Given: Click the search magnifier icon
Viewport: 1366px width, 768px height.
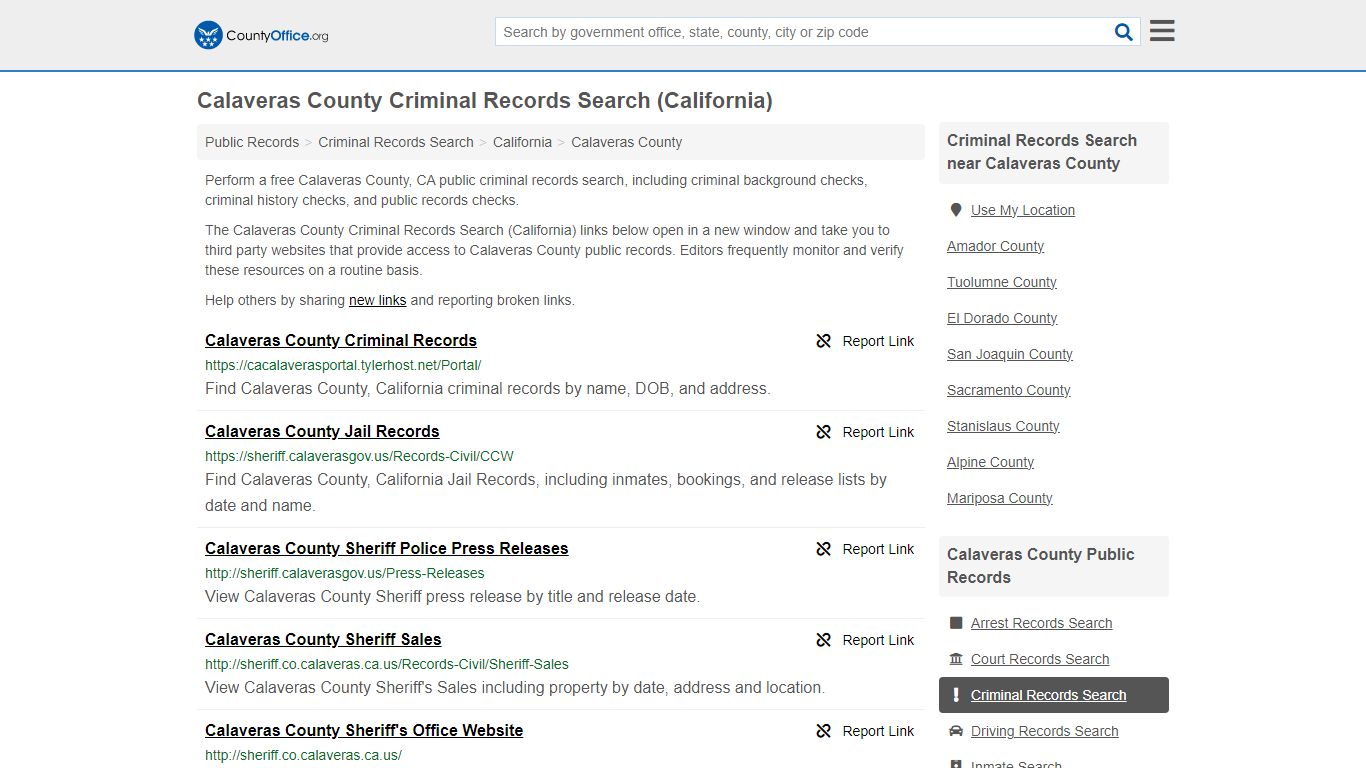Looking at the screenshot, I should (x=1124, y=32).
